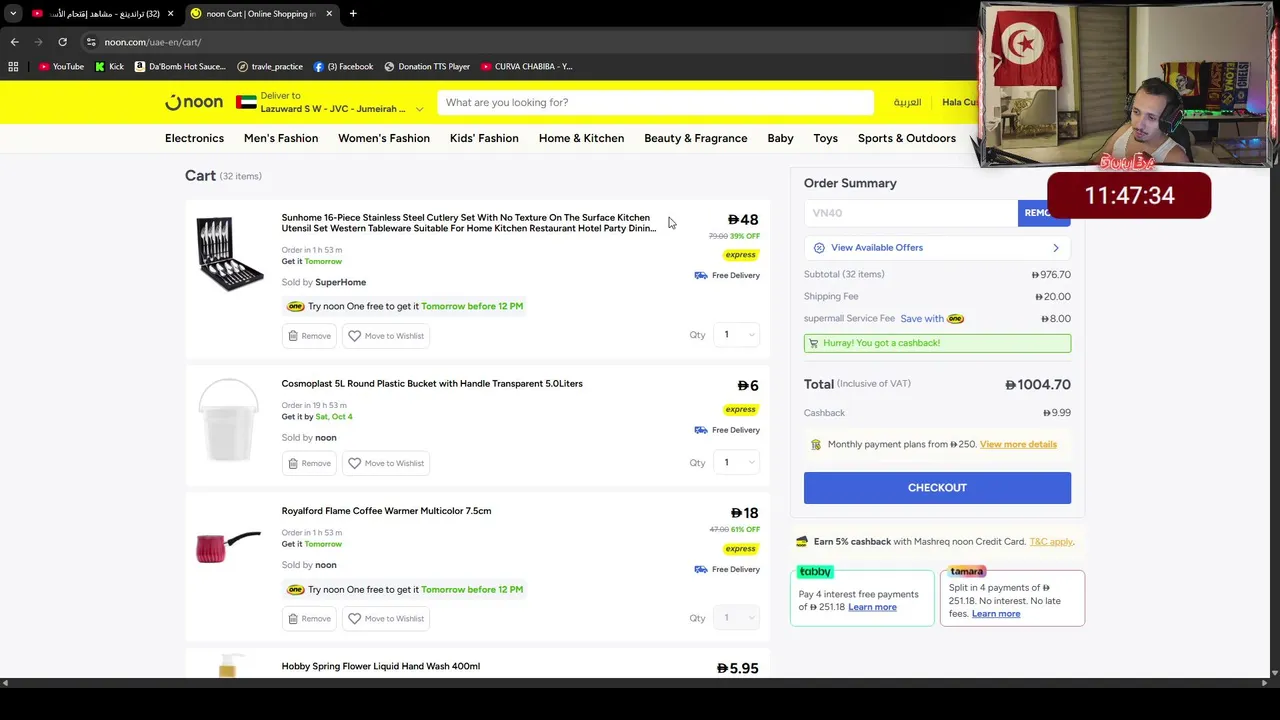
Task: Open Qty dropdown for Cosmoplast bucket
Action: click(x=737, y=462)
